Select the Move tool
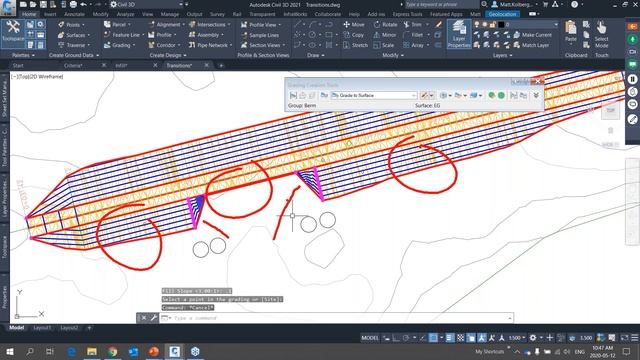The height and width of the screenshot is (360, 640). (354, 24)
